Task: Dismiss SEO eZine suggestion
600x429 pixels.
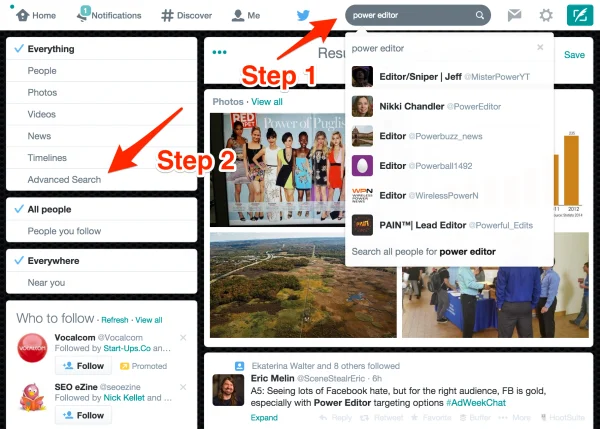Action: tap(183, 387)
